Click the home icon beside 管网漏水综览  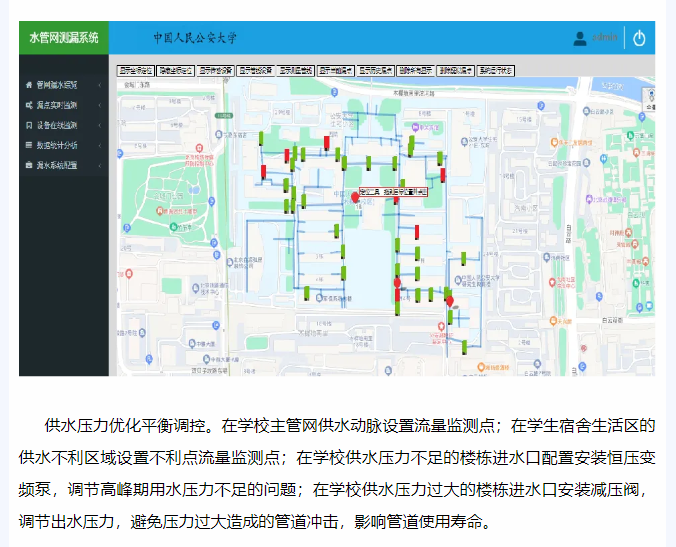click(x=29, y=85)
